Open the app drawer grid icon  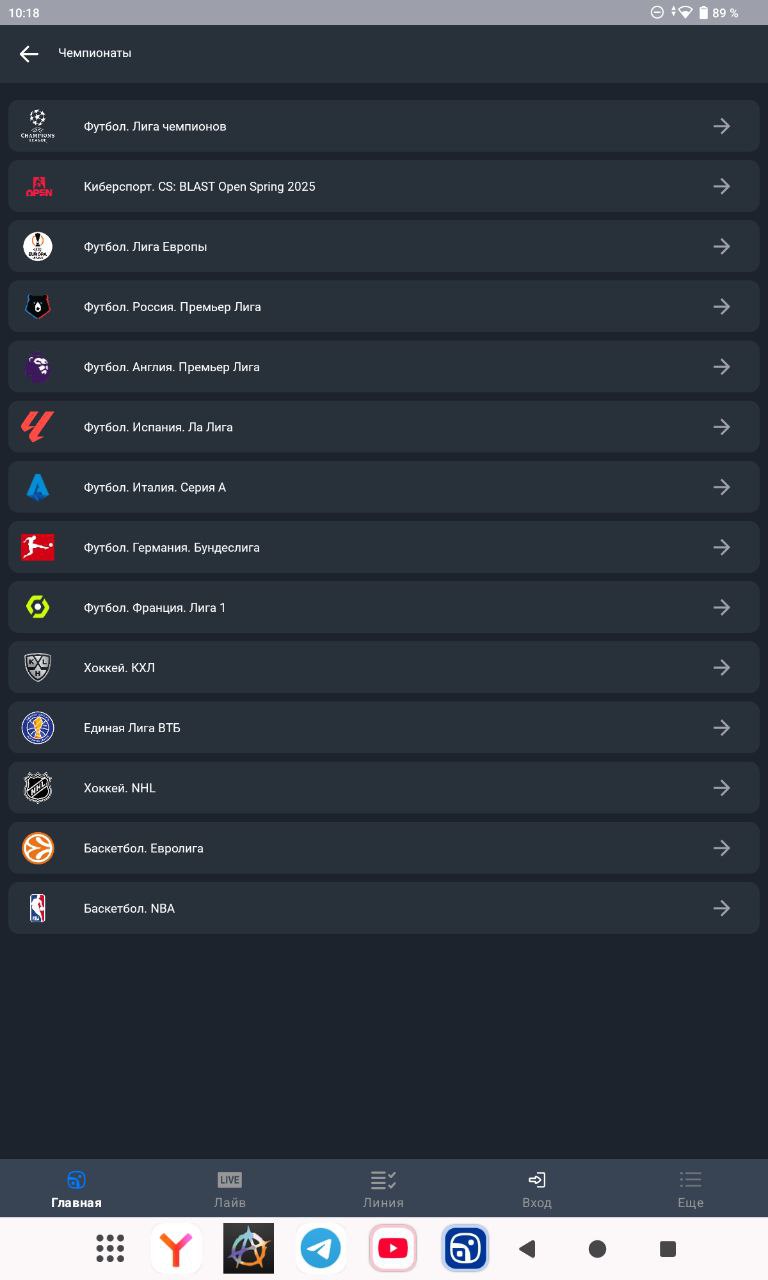[110, 1248]
